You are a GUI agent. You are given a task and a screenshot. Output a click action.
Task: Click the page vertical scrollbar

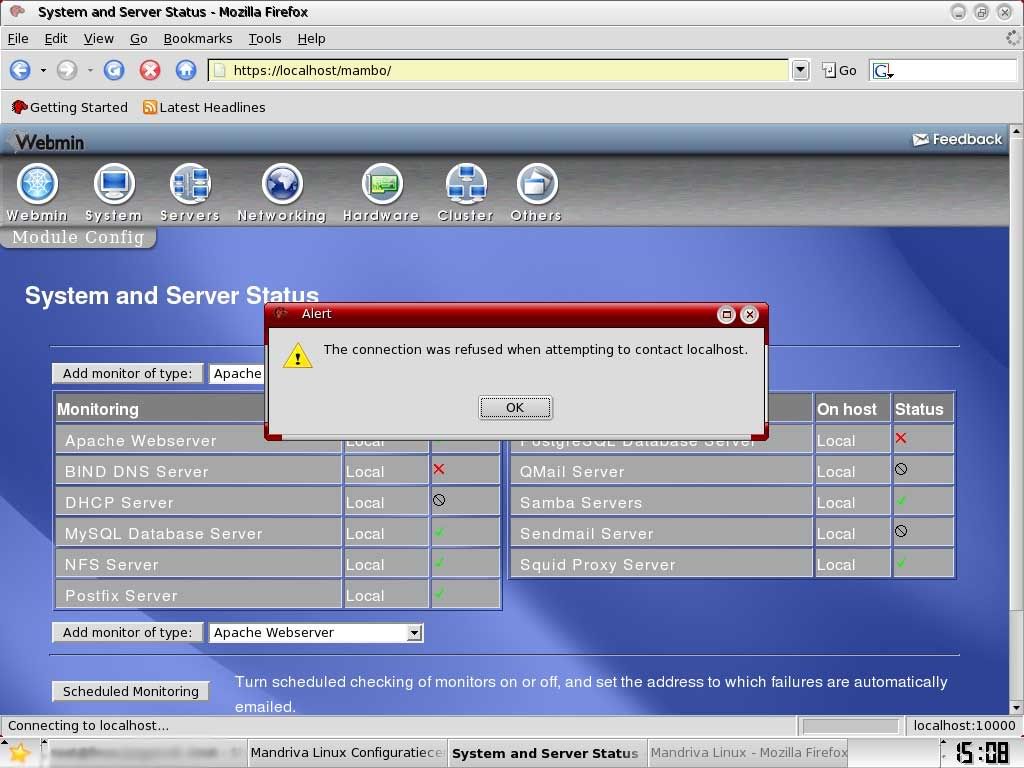[1016, 418]
